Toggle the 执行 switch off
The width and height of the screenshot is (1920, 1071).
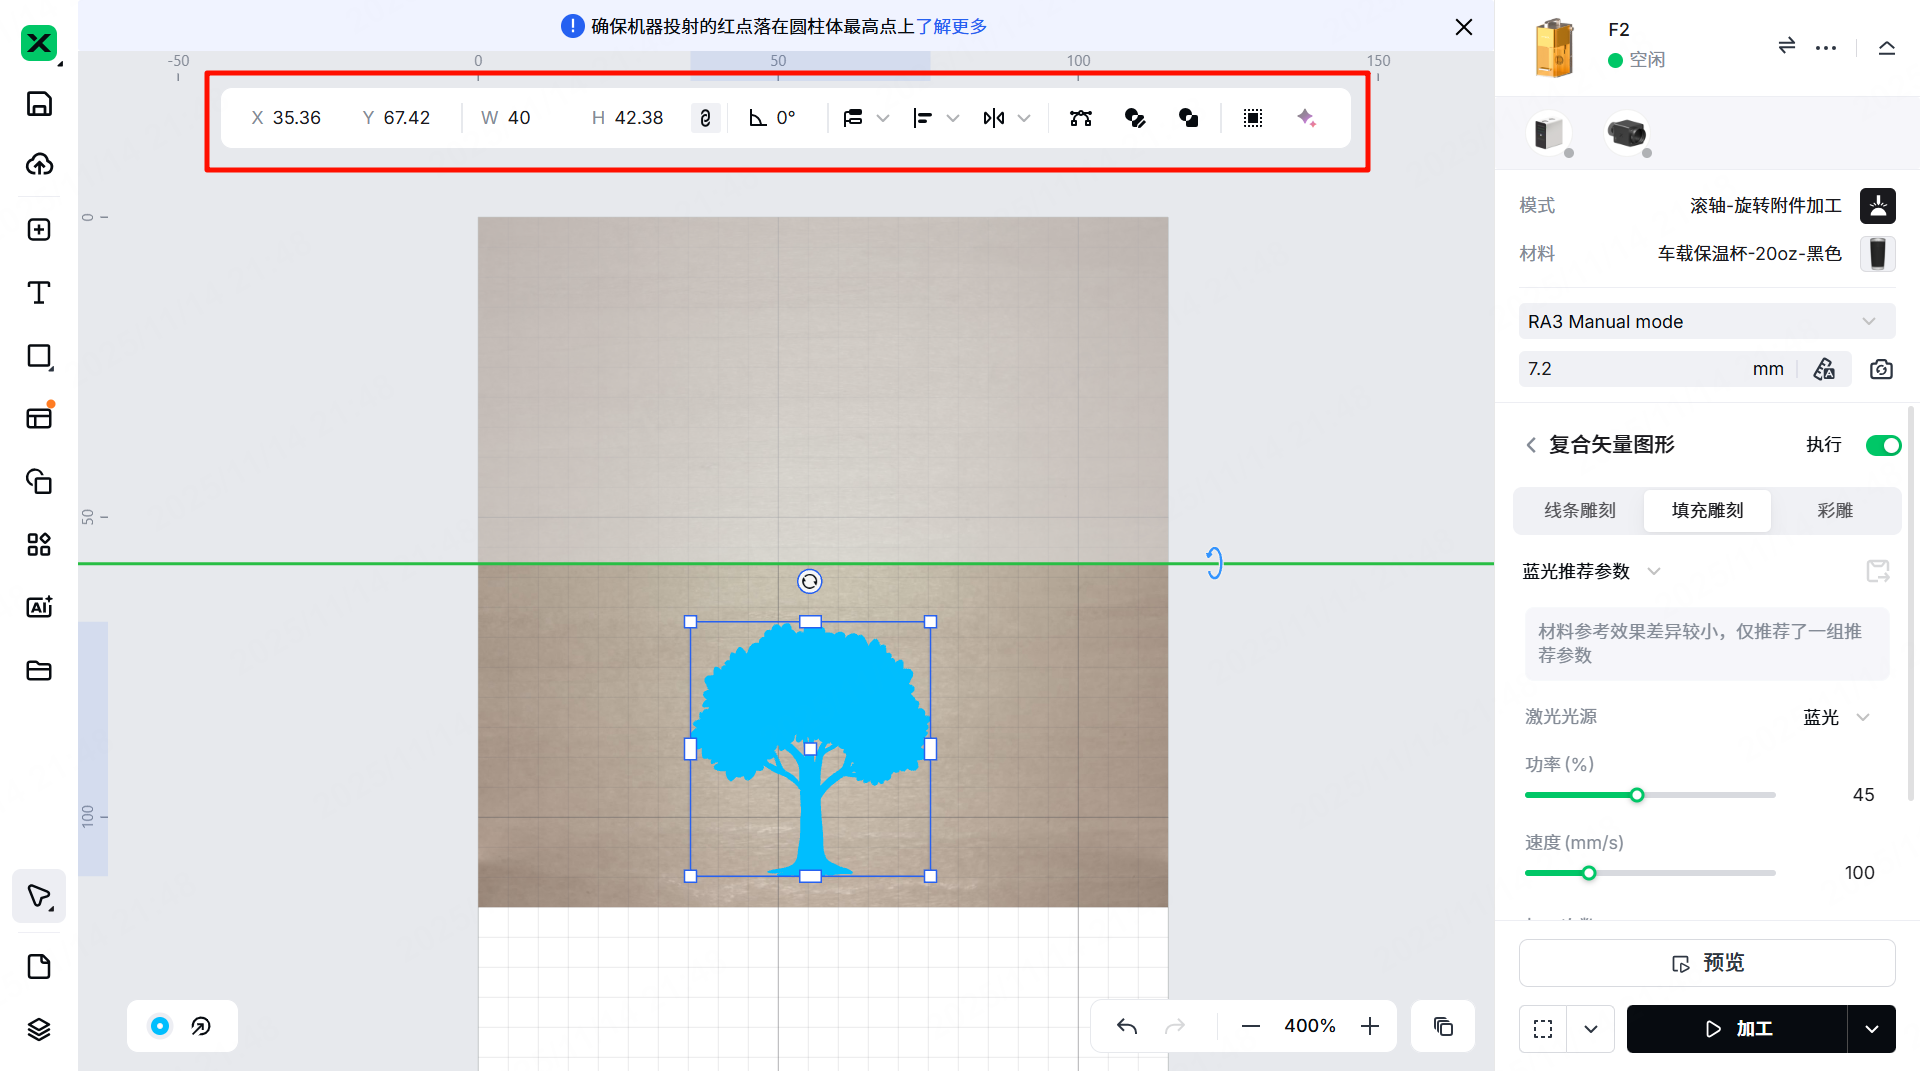tap(1883, 445)
